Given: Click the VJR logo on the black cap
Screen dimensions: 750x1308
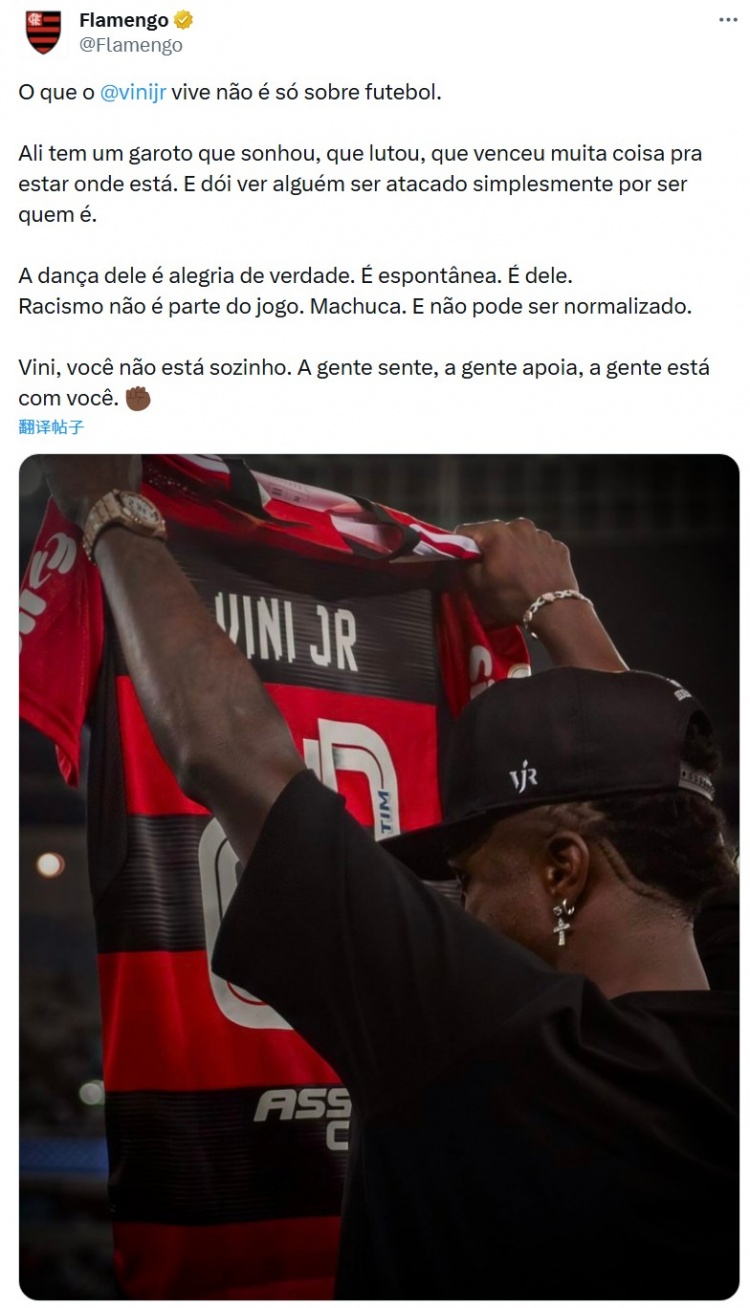Looking at the screenshot, I should pyautogui.click(x=523, y=774).
